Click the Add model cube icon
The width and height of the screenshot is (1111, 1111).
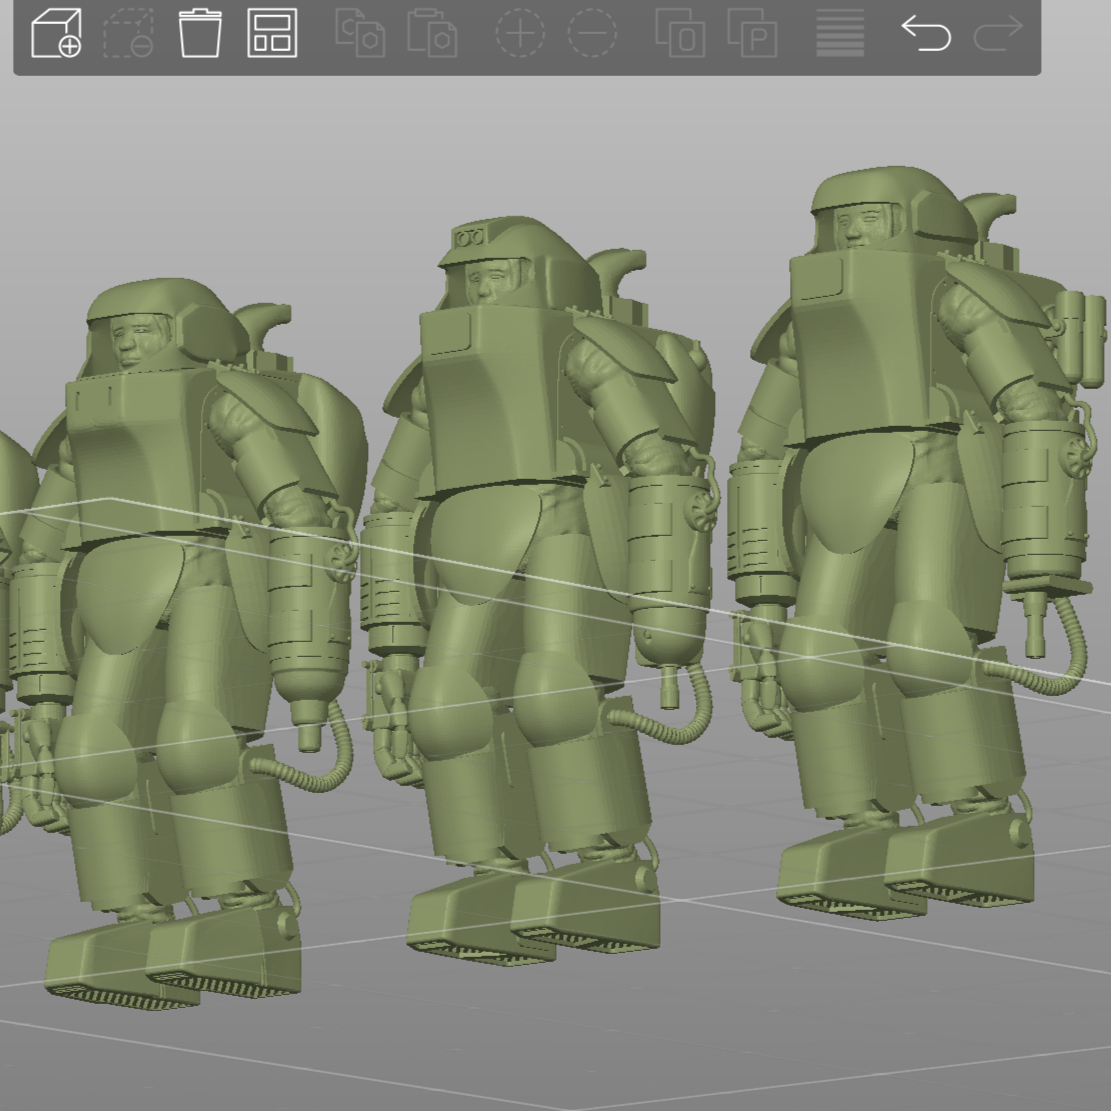pos(56,33)
